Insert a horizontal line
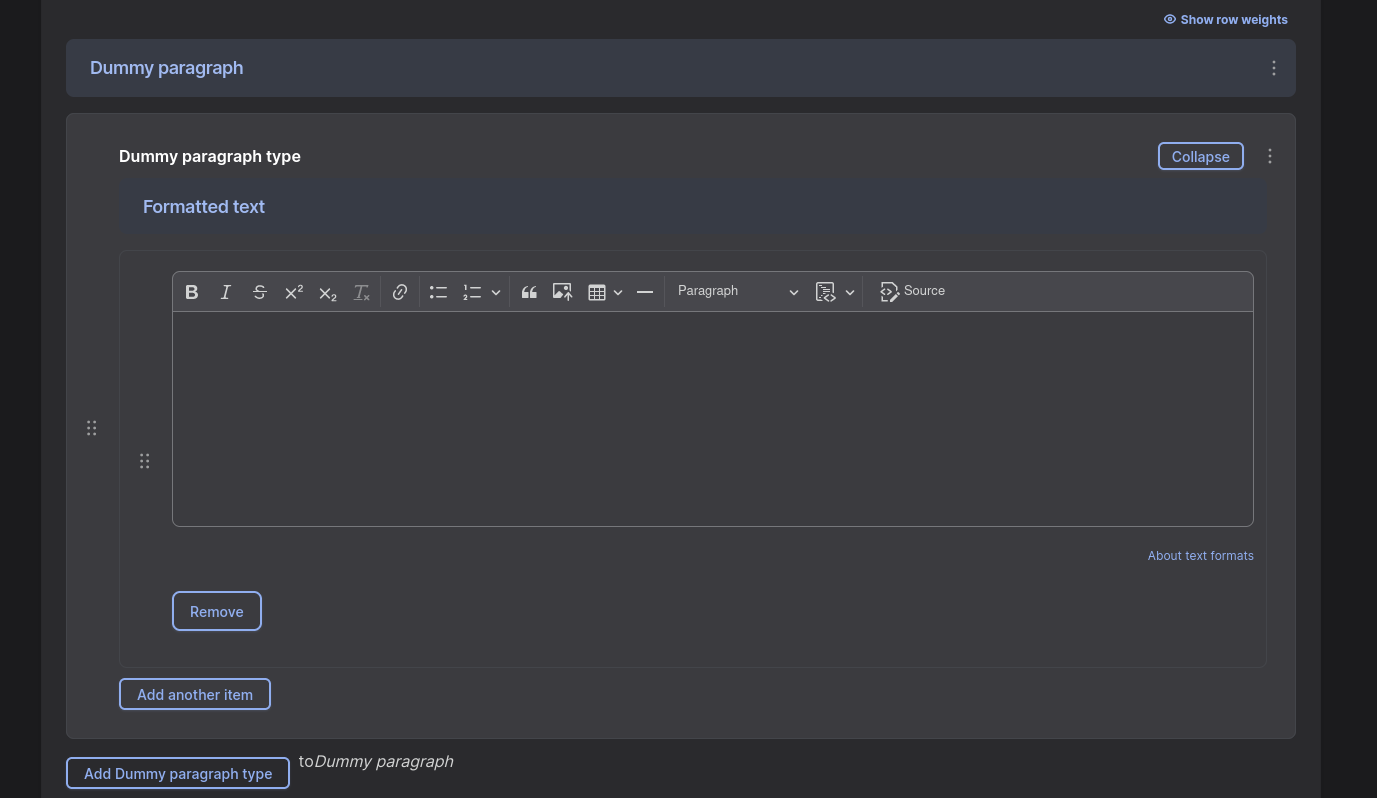This screenshot has height=798, width=1377. pyautogui.click(x=644, y=291)
